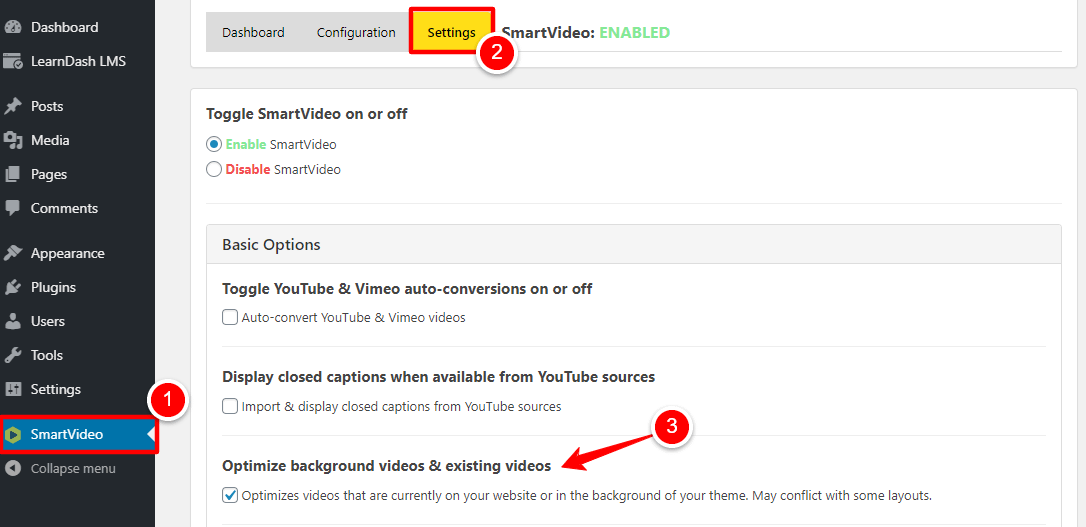Open LearnDash LMS menu item
Viewport: 1086px width, 527px height.
78,62
